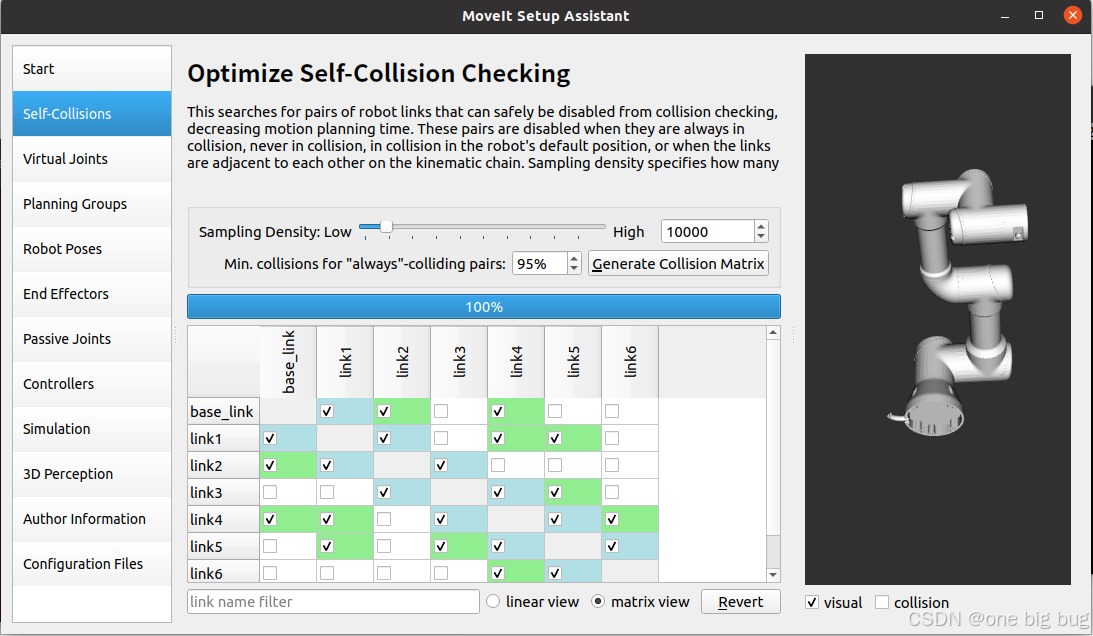Select the link4 row header

[224, 520]
